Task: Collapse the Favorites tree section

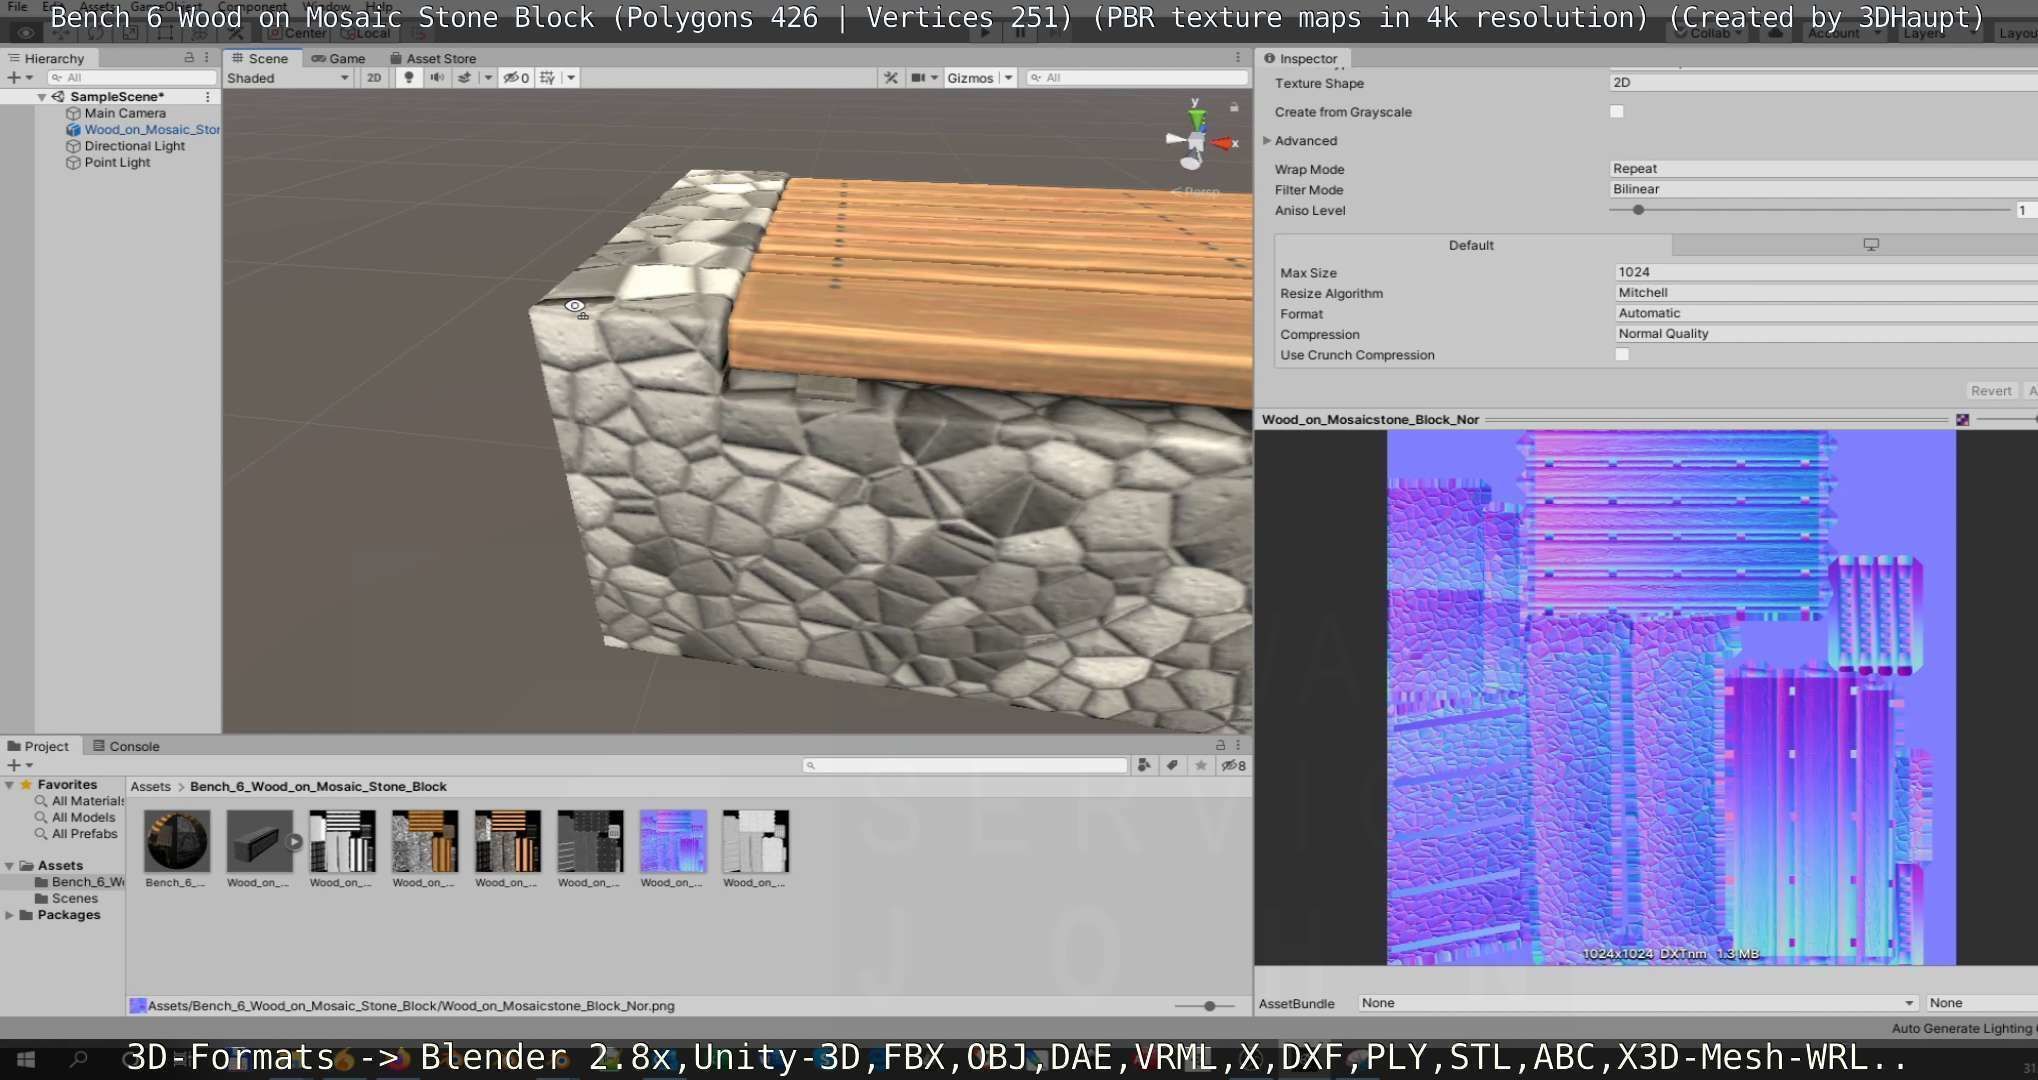Action: coord(9,785)
